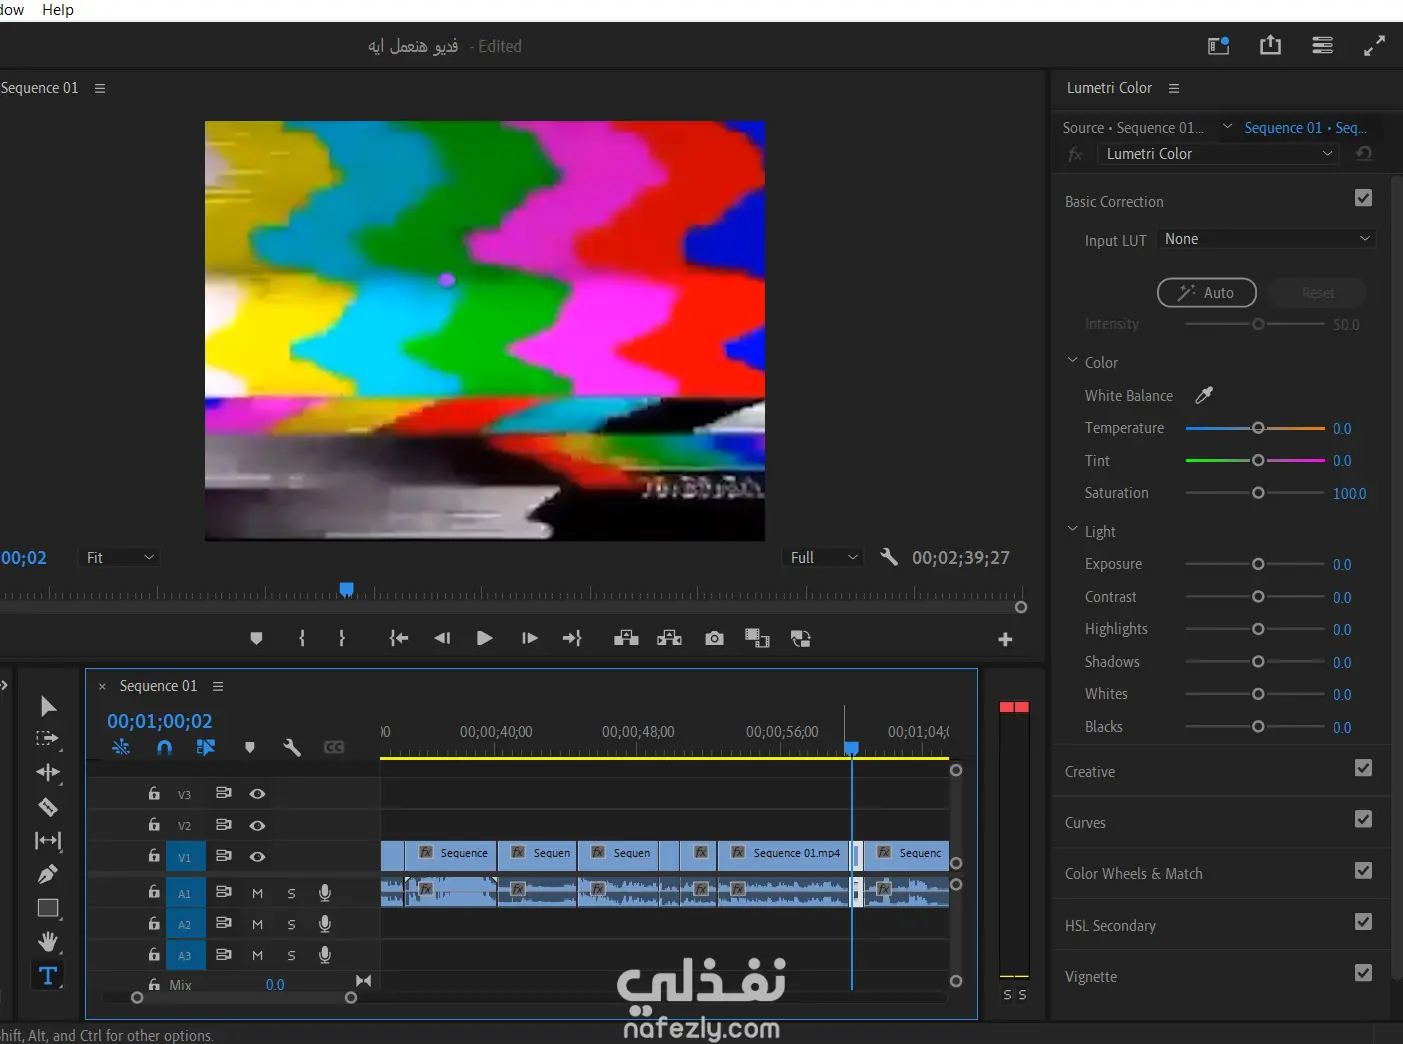Toggle Snap in Timeline magnet icon
Image resolution: width=1403 pixels, height=1044 pixels.
tap(164, 748)
